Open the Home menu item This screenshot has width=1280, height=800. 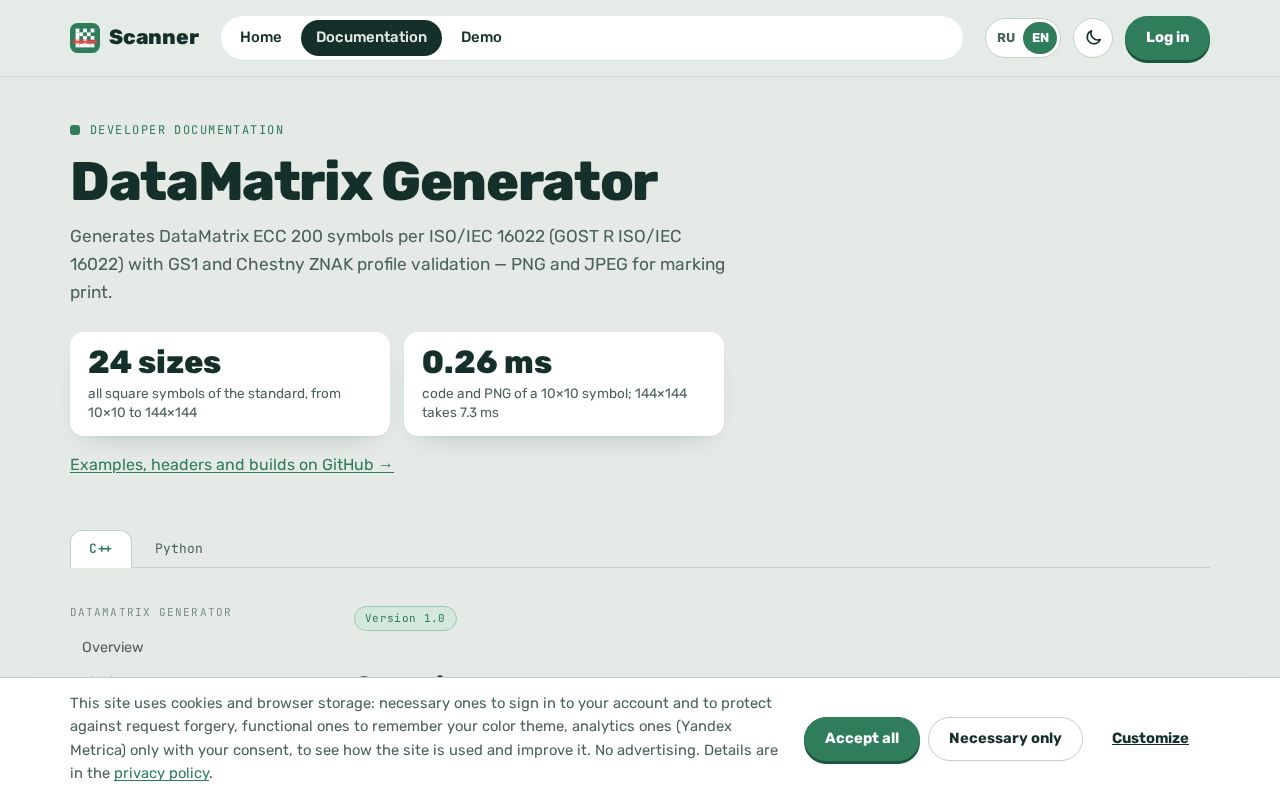tap(261, 38)
